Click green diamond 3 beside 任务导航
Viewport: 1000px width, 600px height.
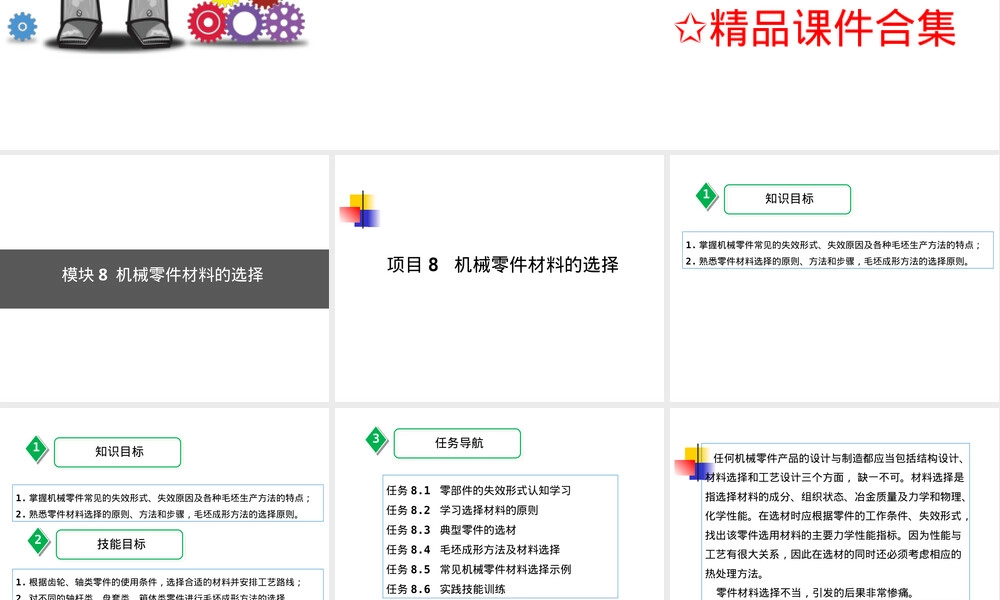pos(376,439)
